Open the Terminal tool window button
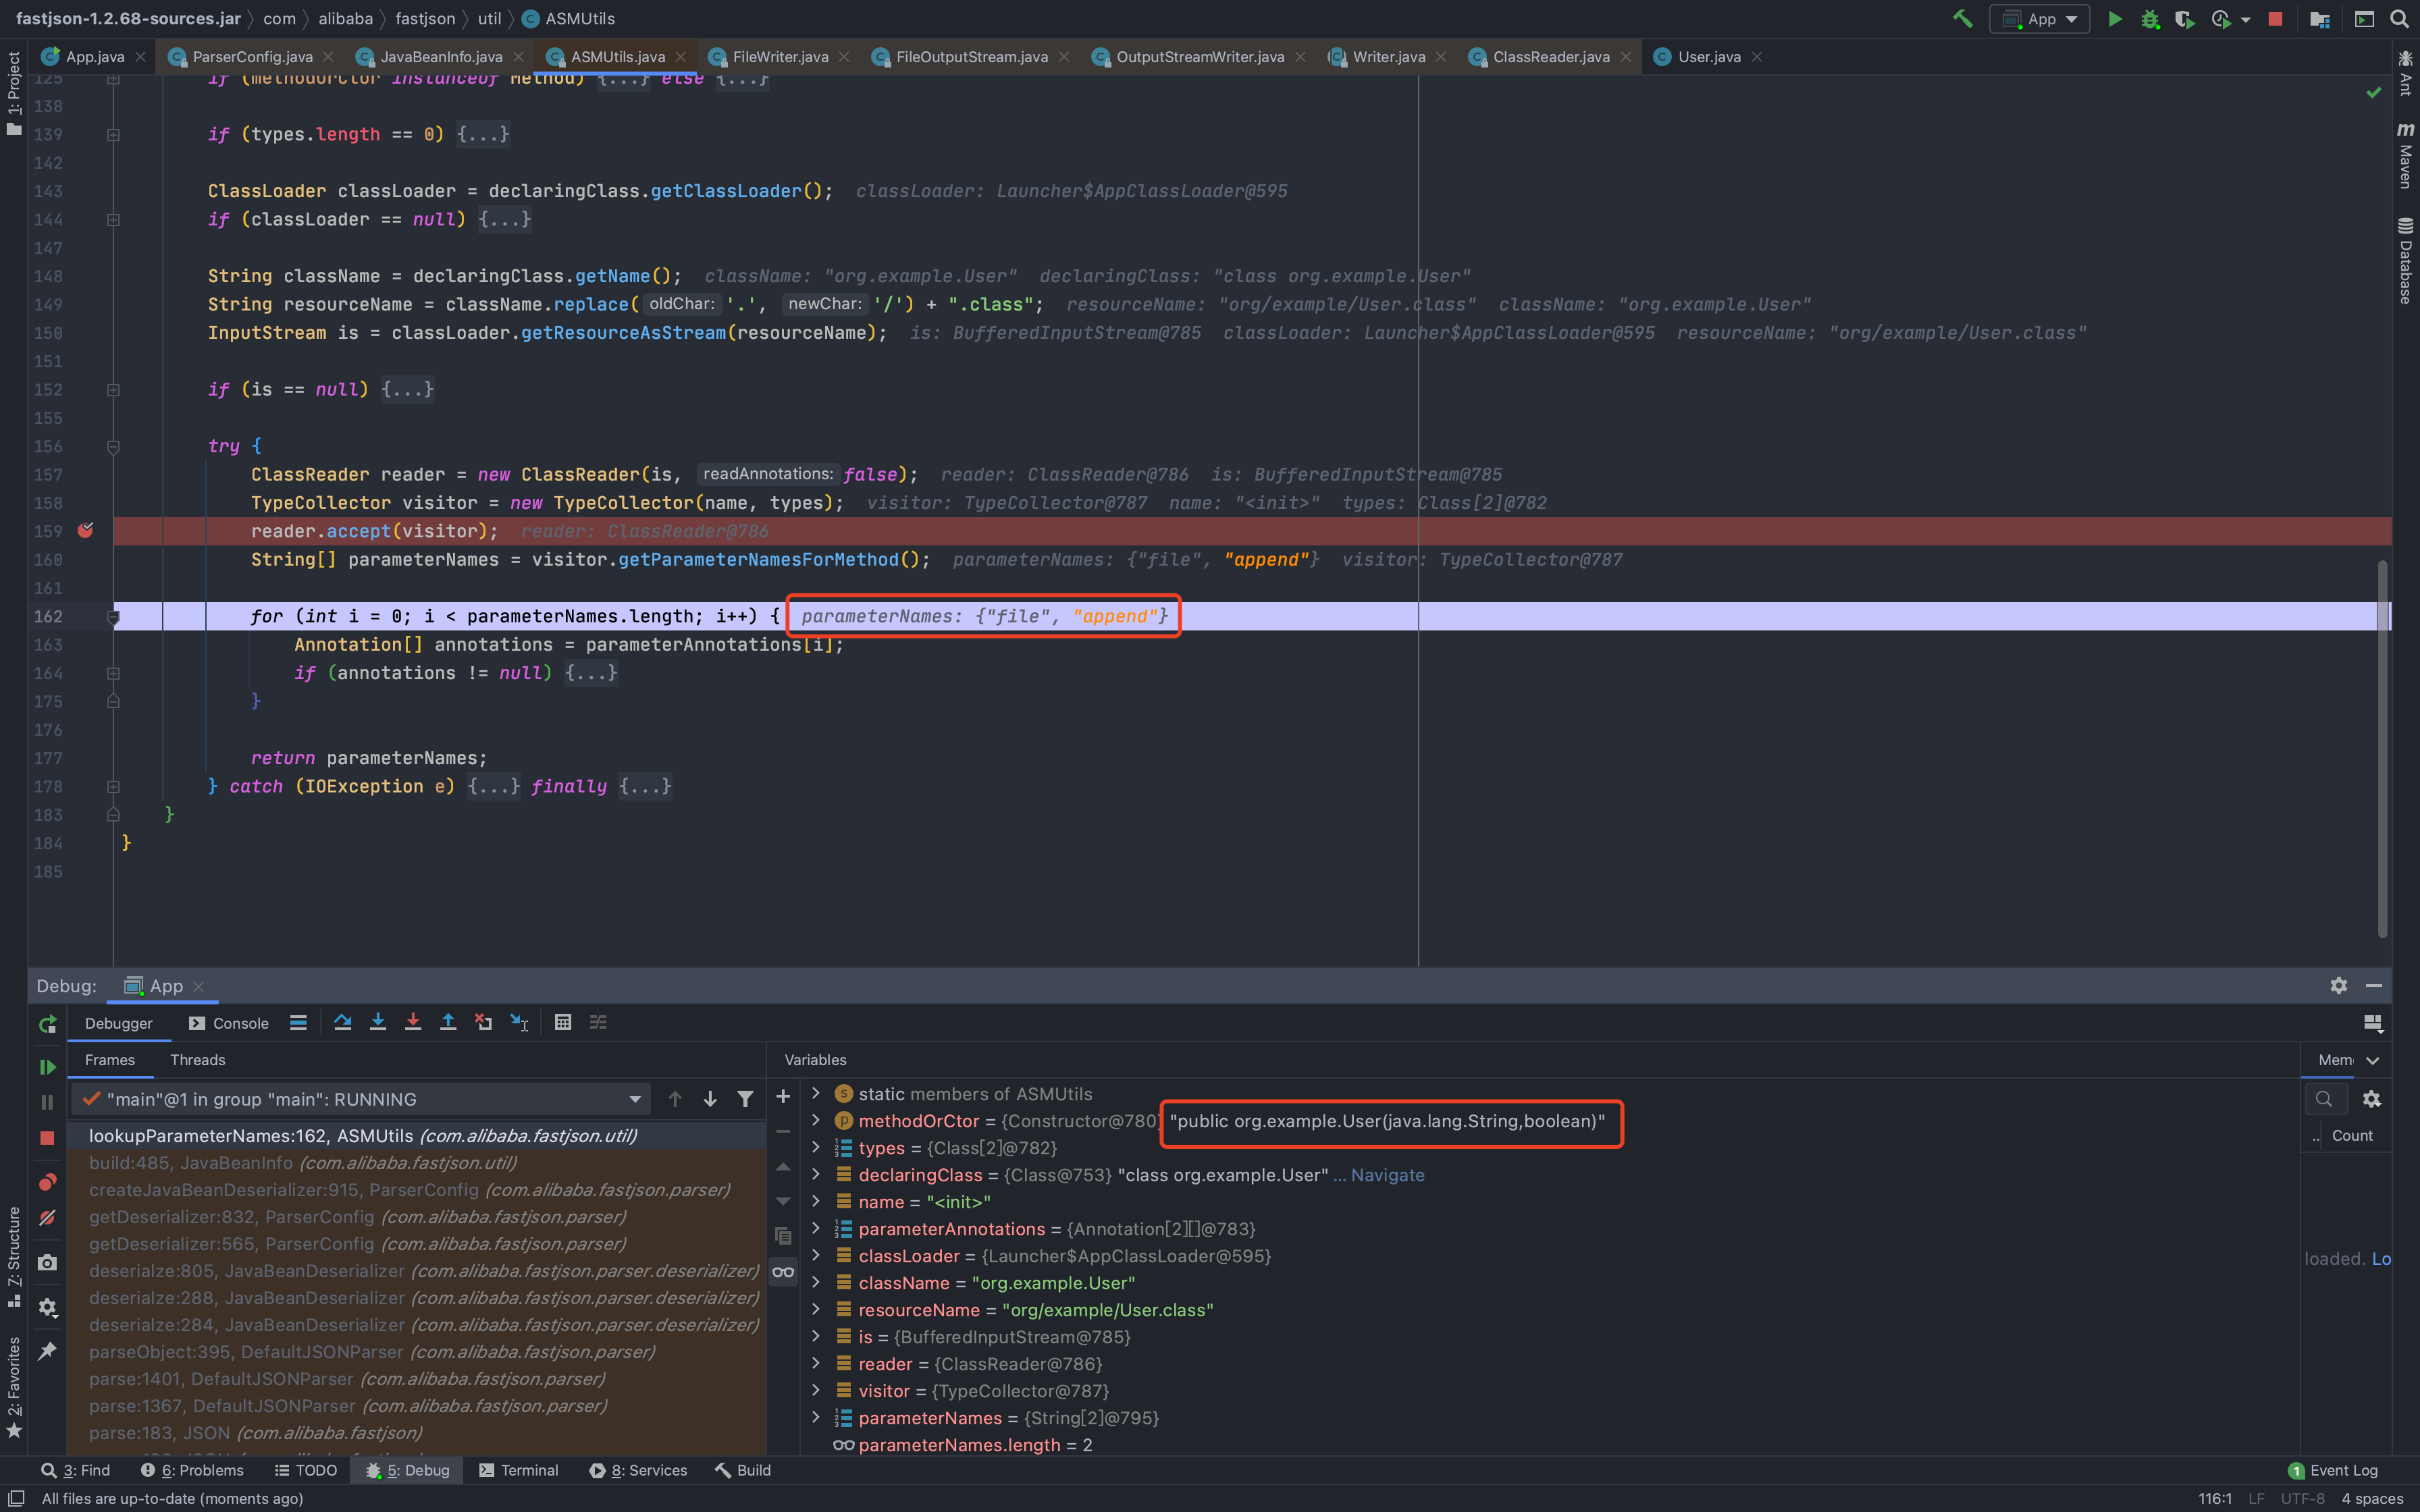This screenshot has height=1512, width=2420. (x=519, y=1470)
